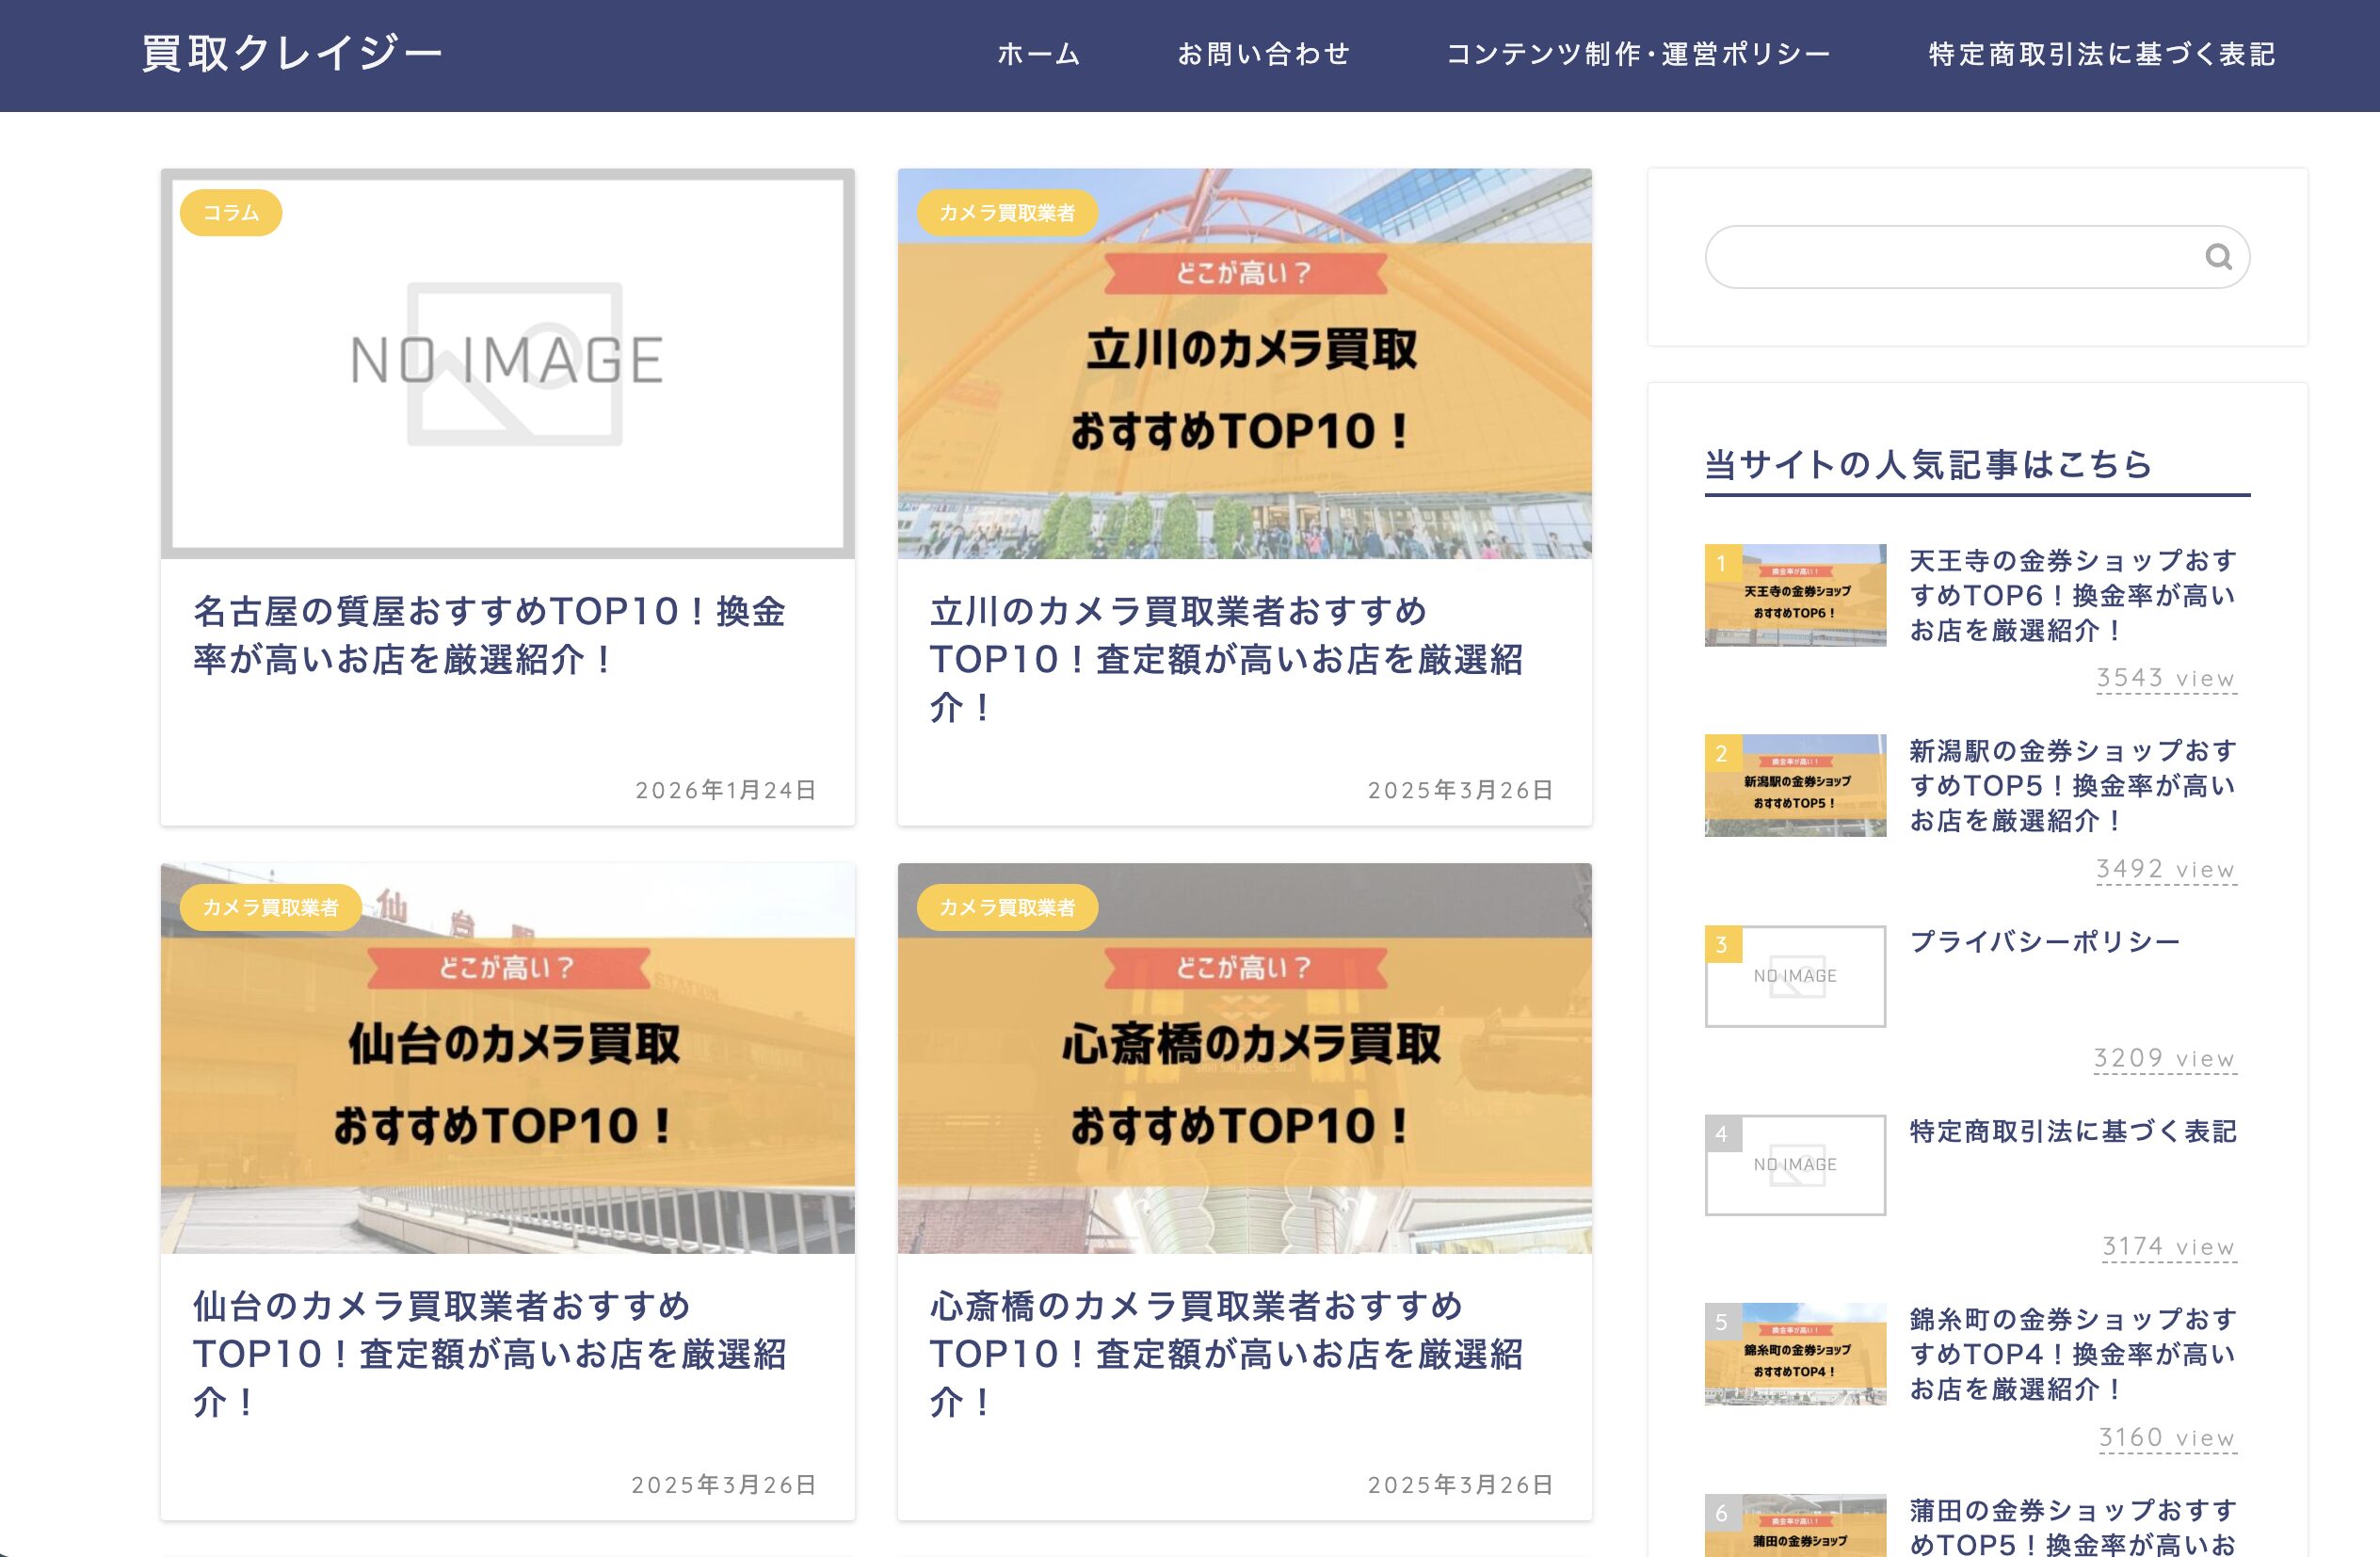Click カメラ買取業者 badge on 心斎橋 article

pyautogui.click(x=1007, y=907)
